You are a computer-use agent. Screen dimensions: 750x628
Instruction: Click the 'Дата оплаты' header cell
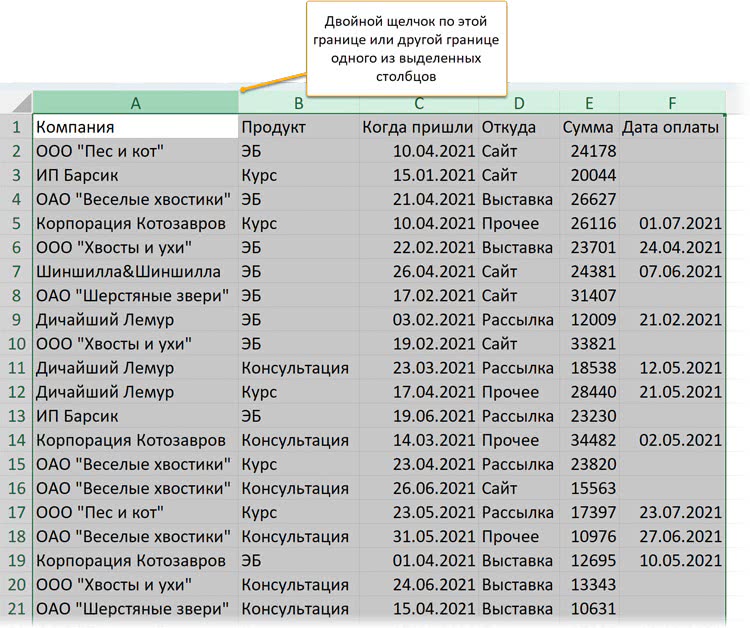coord(672,127)
